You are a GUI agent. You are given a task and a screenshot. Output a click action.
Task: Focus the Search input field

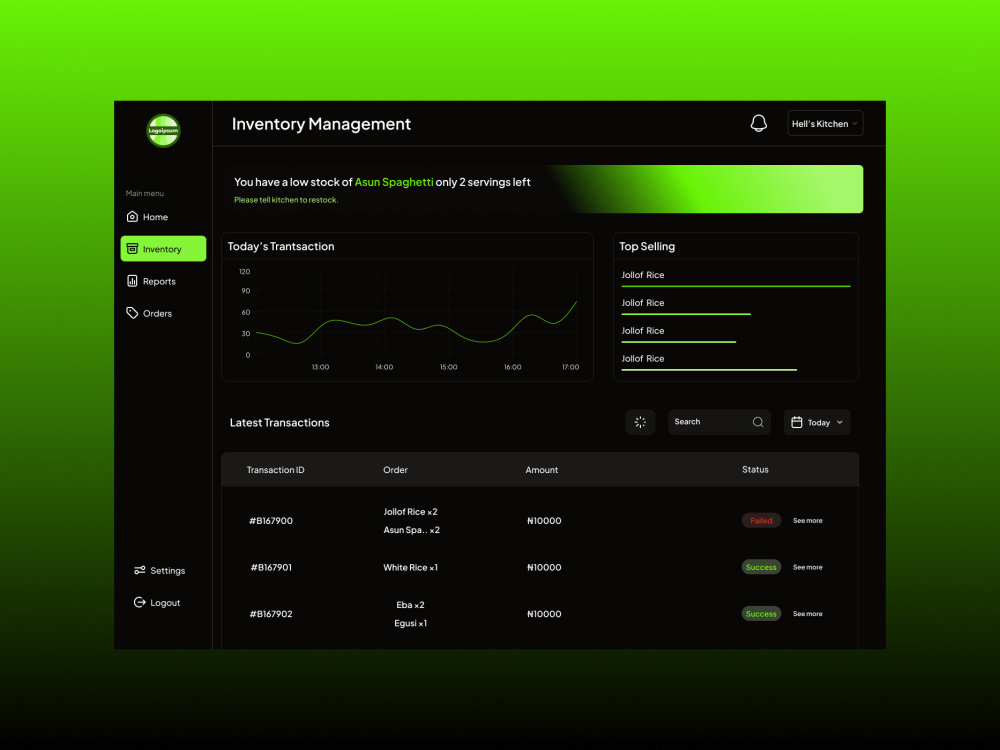(x=719, y=422)
